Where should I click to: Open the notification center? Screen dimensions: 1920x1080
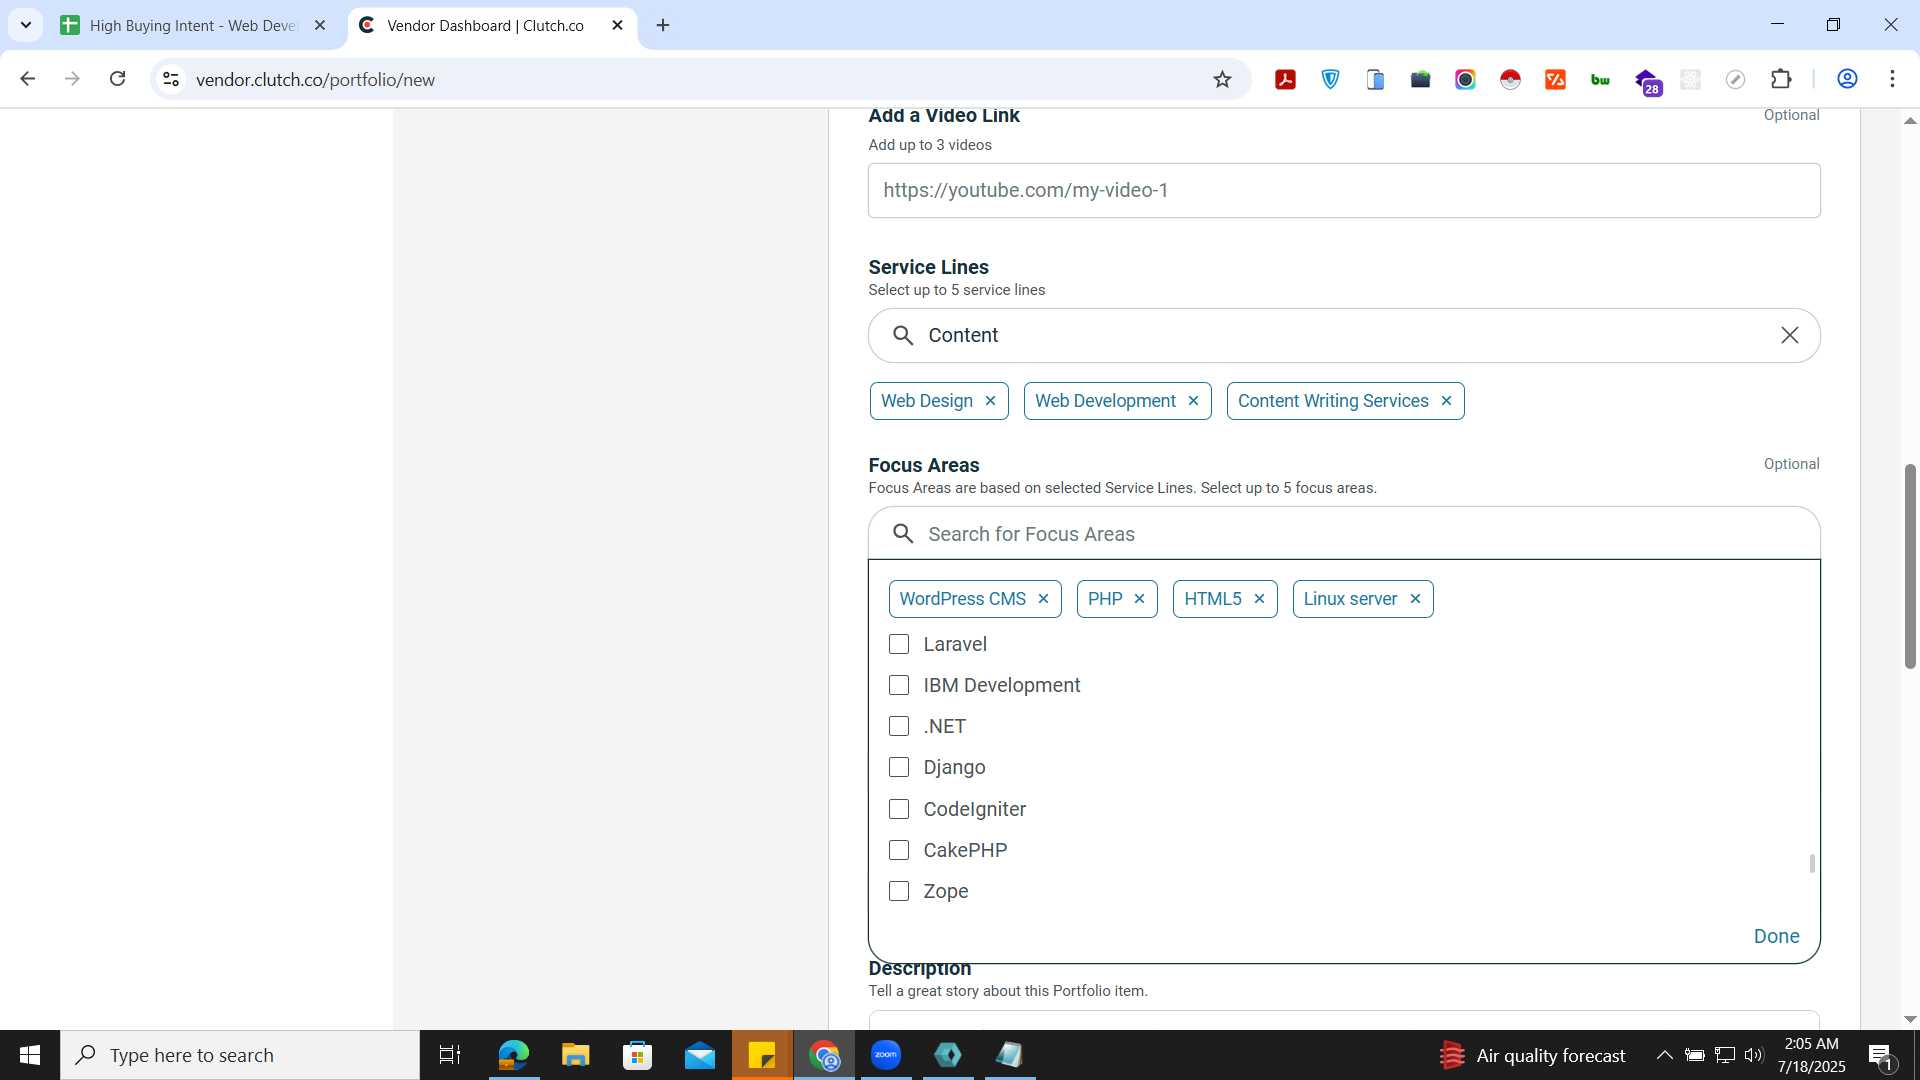coord(1881,1056)
